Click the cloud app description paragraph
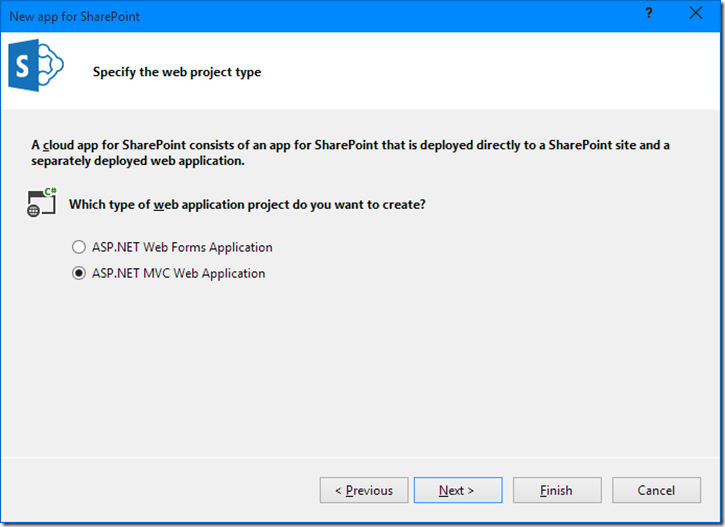725x527 pixels. pyautogui.click(x=350, y=152)
